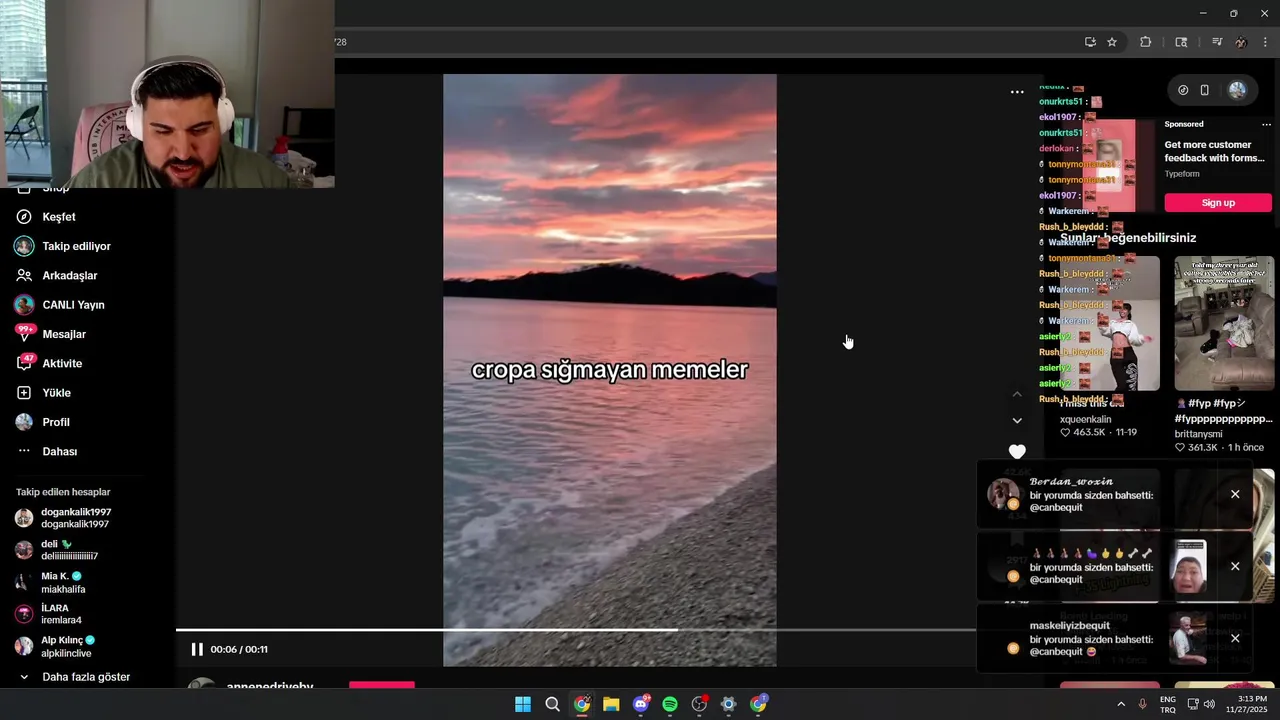Open Chrome three-dot menu

[x=1265, y=42]
